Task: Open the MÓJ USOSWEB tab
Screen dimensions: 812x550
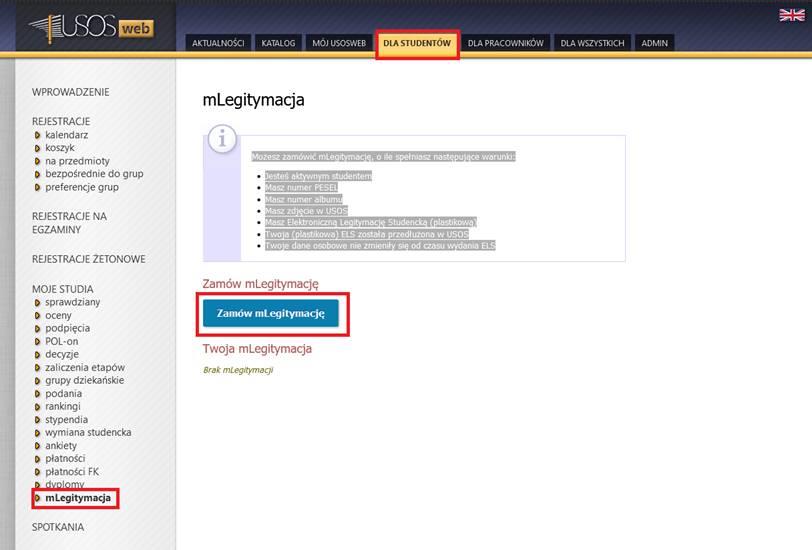Action: [x=339, y=43]
